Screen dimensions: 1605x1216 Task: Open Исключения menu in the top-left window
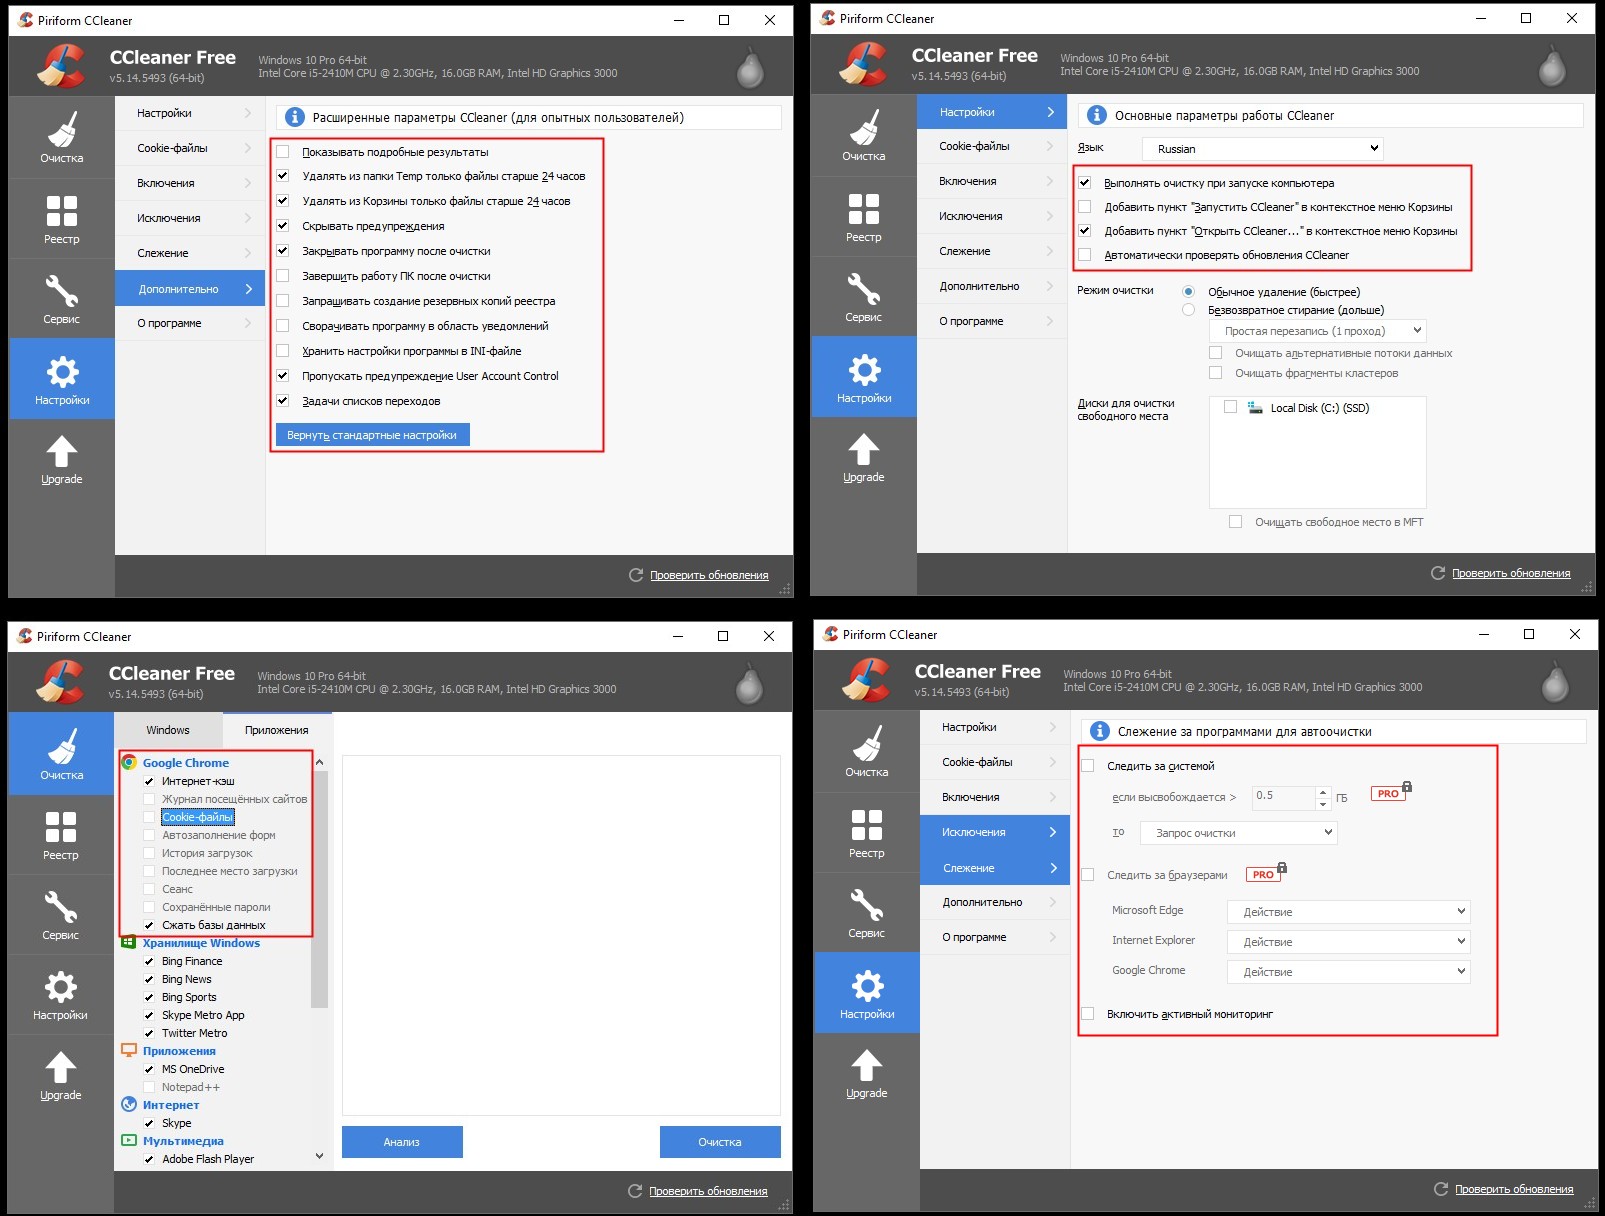tap(190, 218)
